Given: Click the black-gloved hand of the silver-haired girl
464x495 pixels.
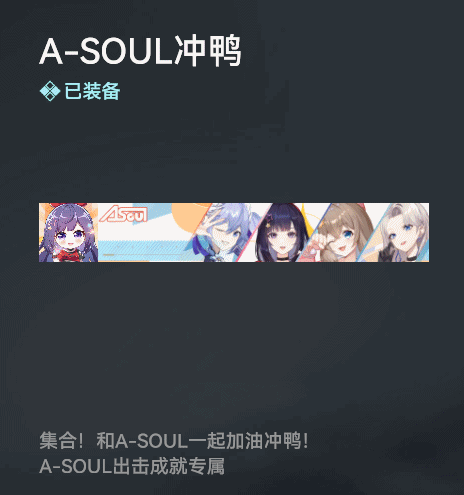Looking at the screenshot, I should click(388, 253).
